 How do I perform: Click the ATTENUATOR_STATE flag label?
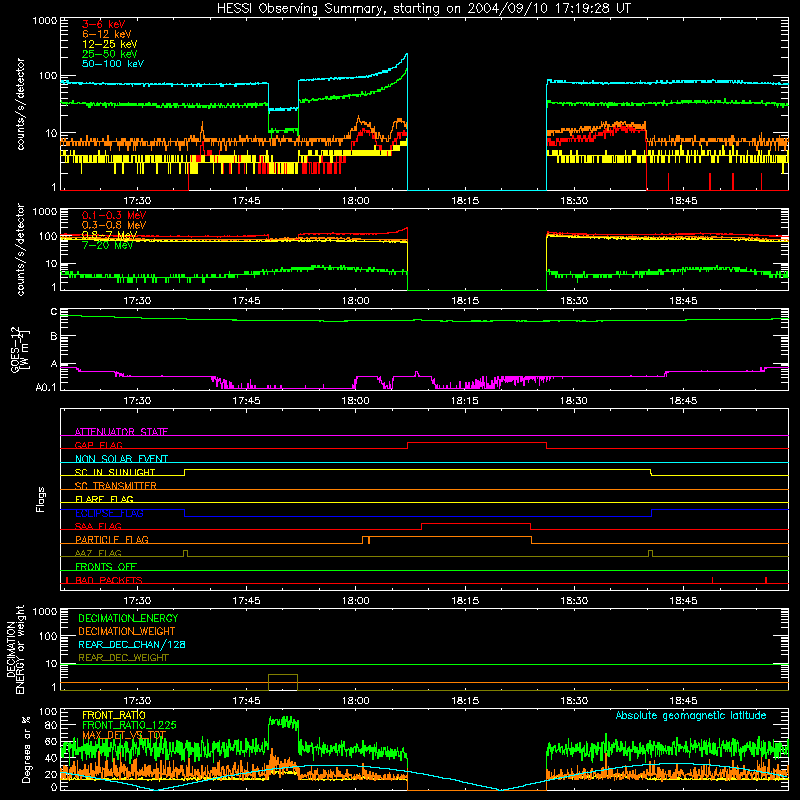click(121, 432)
